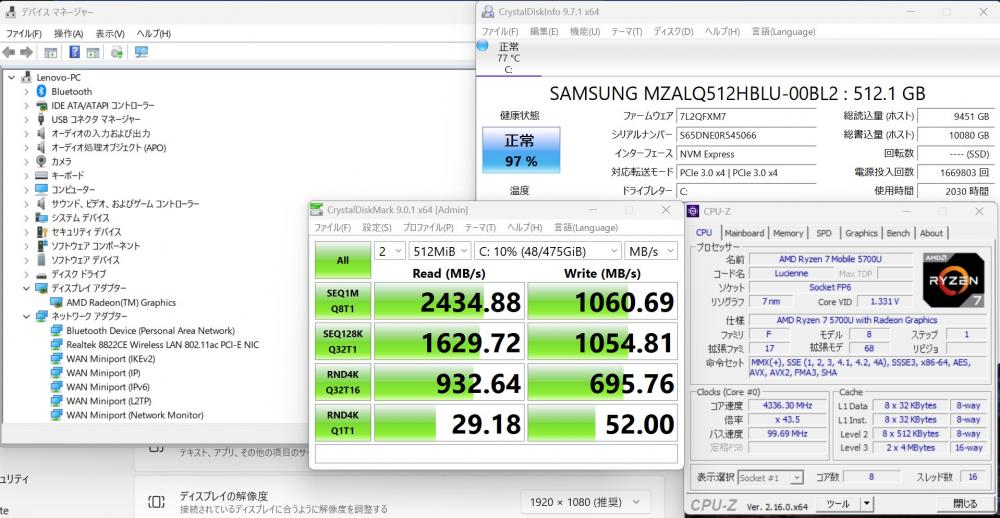Open the Socket #1 selection dropdown in CPU-Z
This screenshot has height=518, width=1000.
tap(772, 477)
